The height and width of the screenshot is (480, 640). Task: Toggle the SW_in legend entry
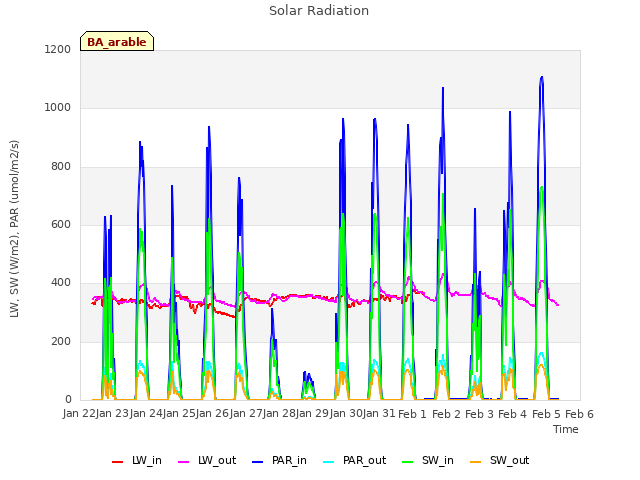[428, 461]
